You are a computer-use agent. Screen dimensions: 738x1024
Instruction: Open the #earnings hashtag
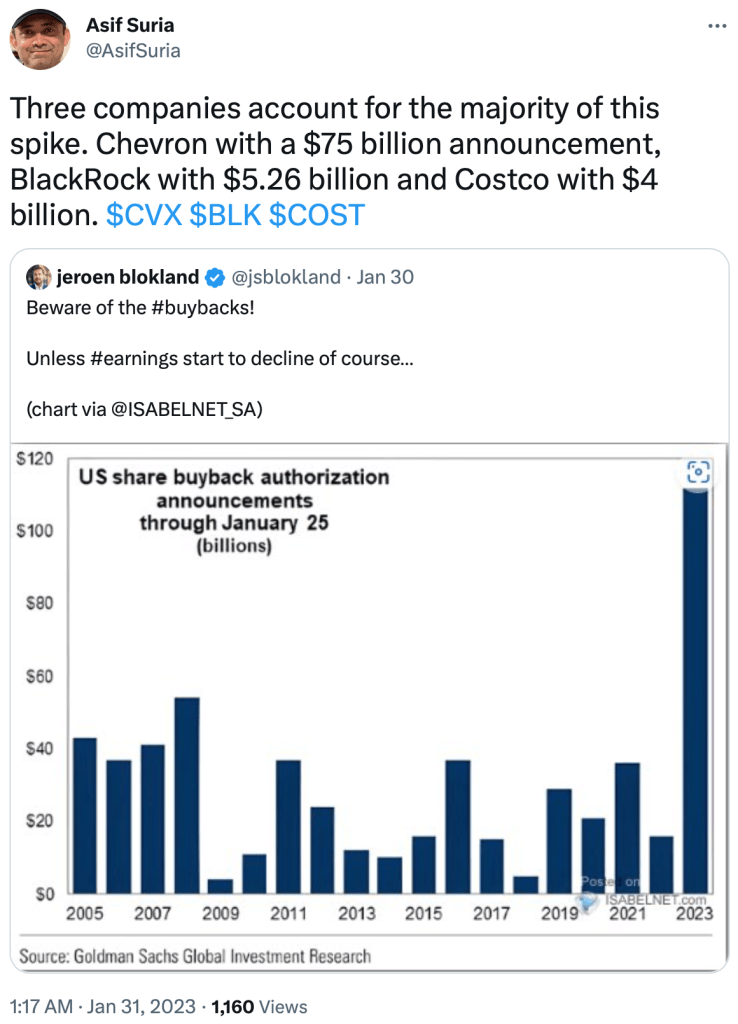click(x=119, y=357)
